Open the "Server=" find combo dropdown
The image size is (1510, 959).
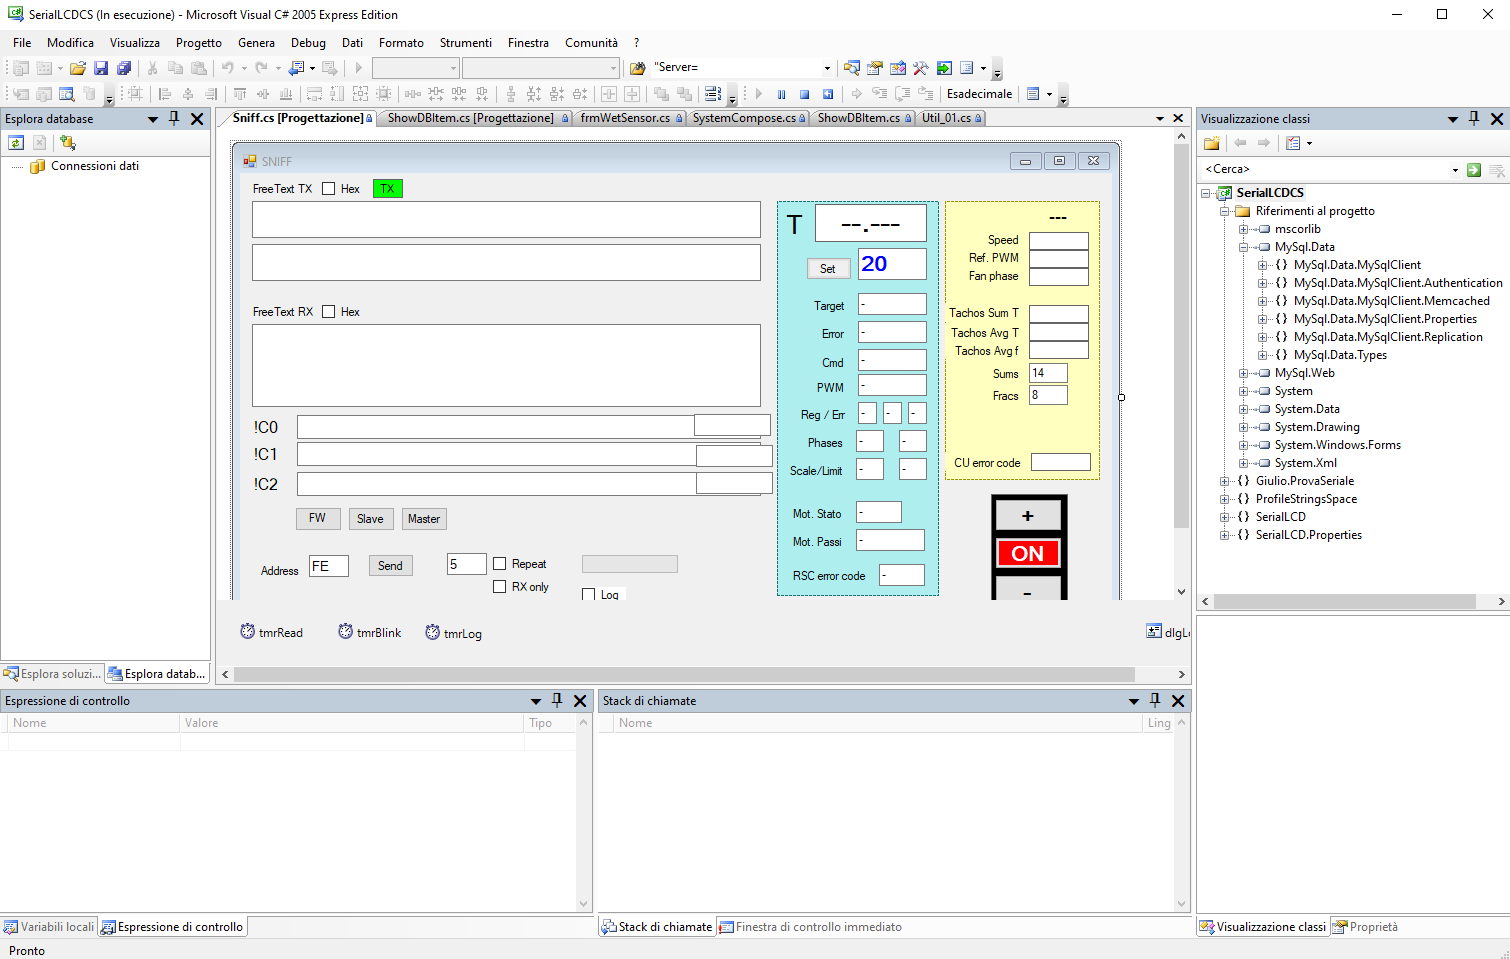[827, 68]
